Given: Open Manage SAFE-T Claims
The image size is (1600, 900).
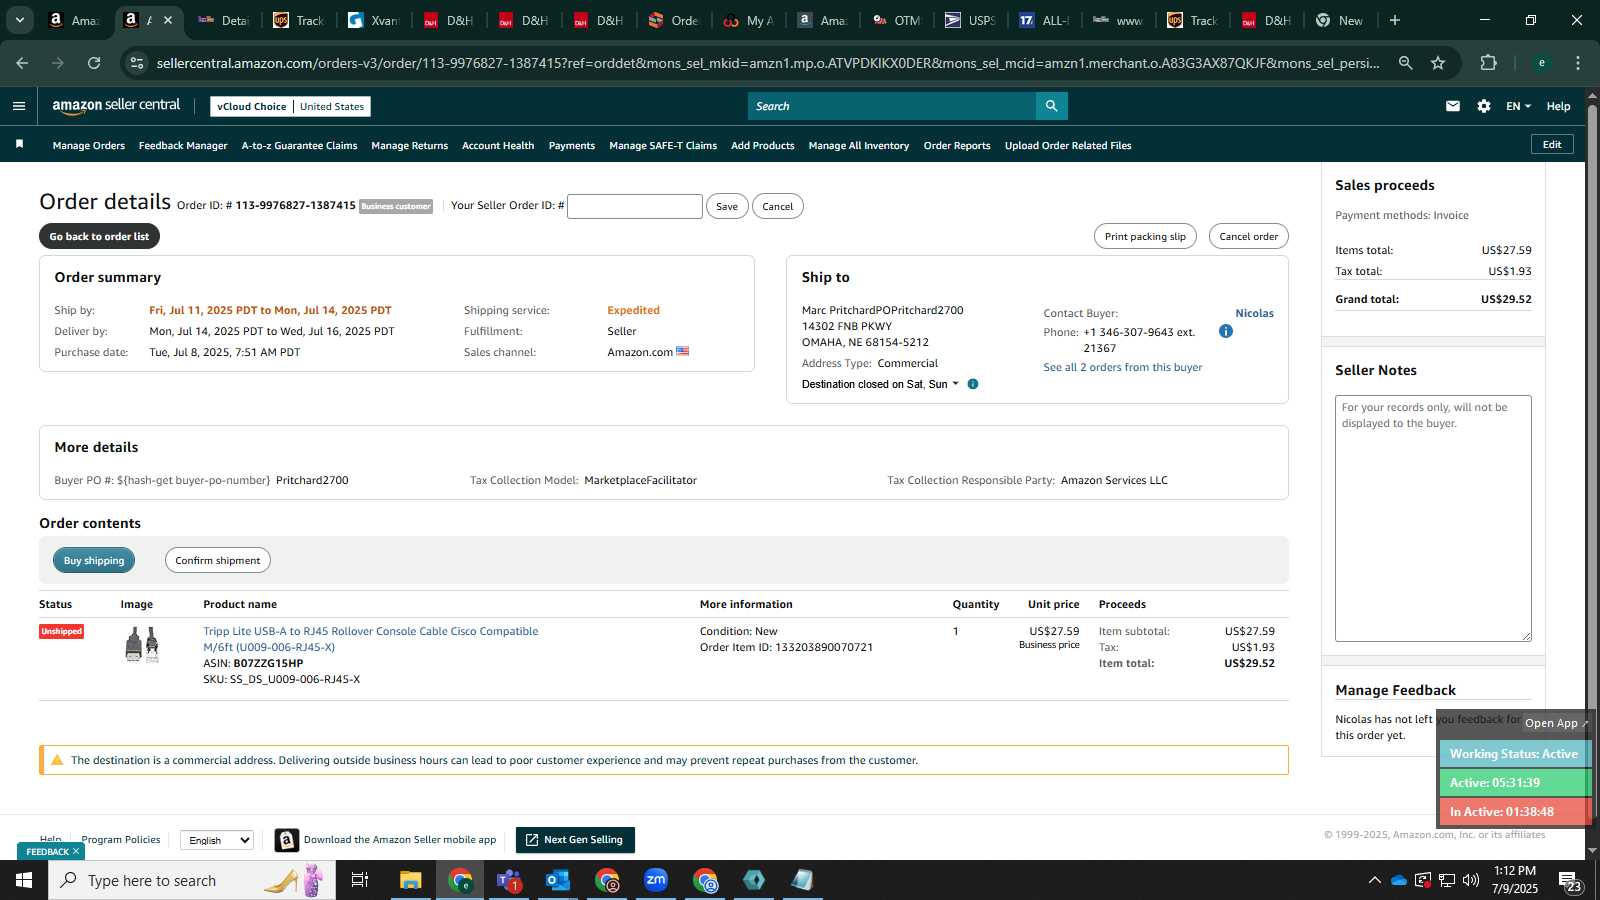Looking at the screenshot, I should coord(663,145).
